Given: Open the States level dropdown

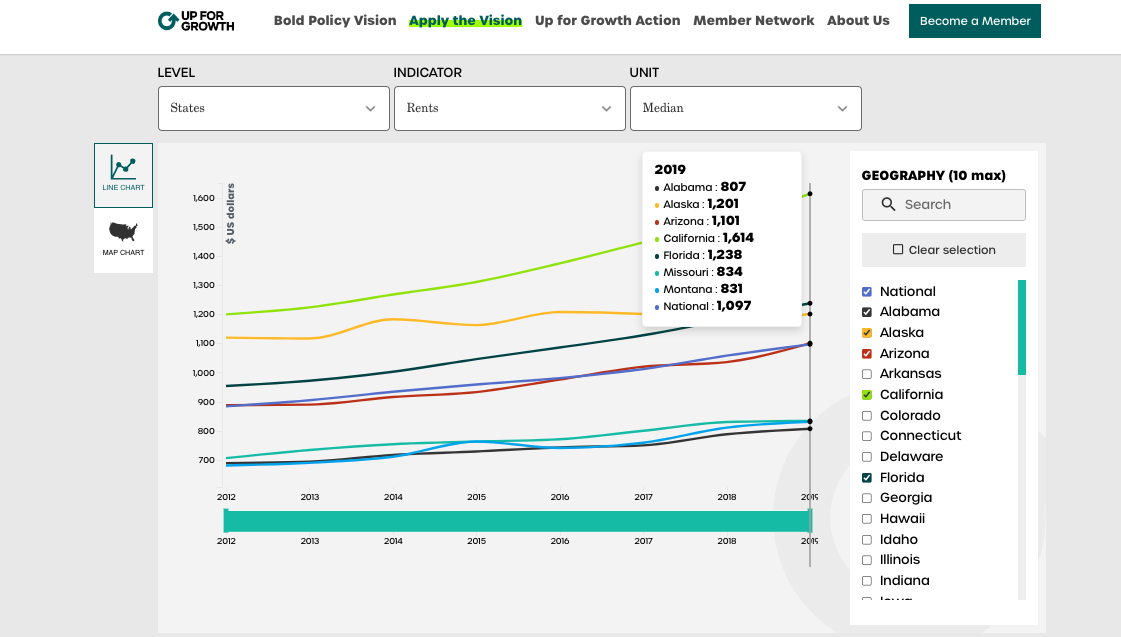Looking at the screenshot, I should [x=273, y=108].
